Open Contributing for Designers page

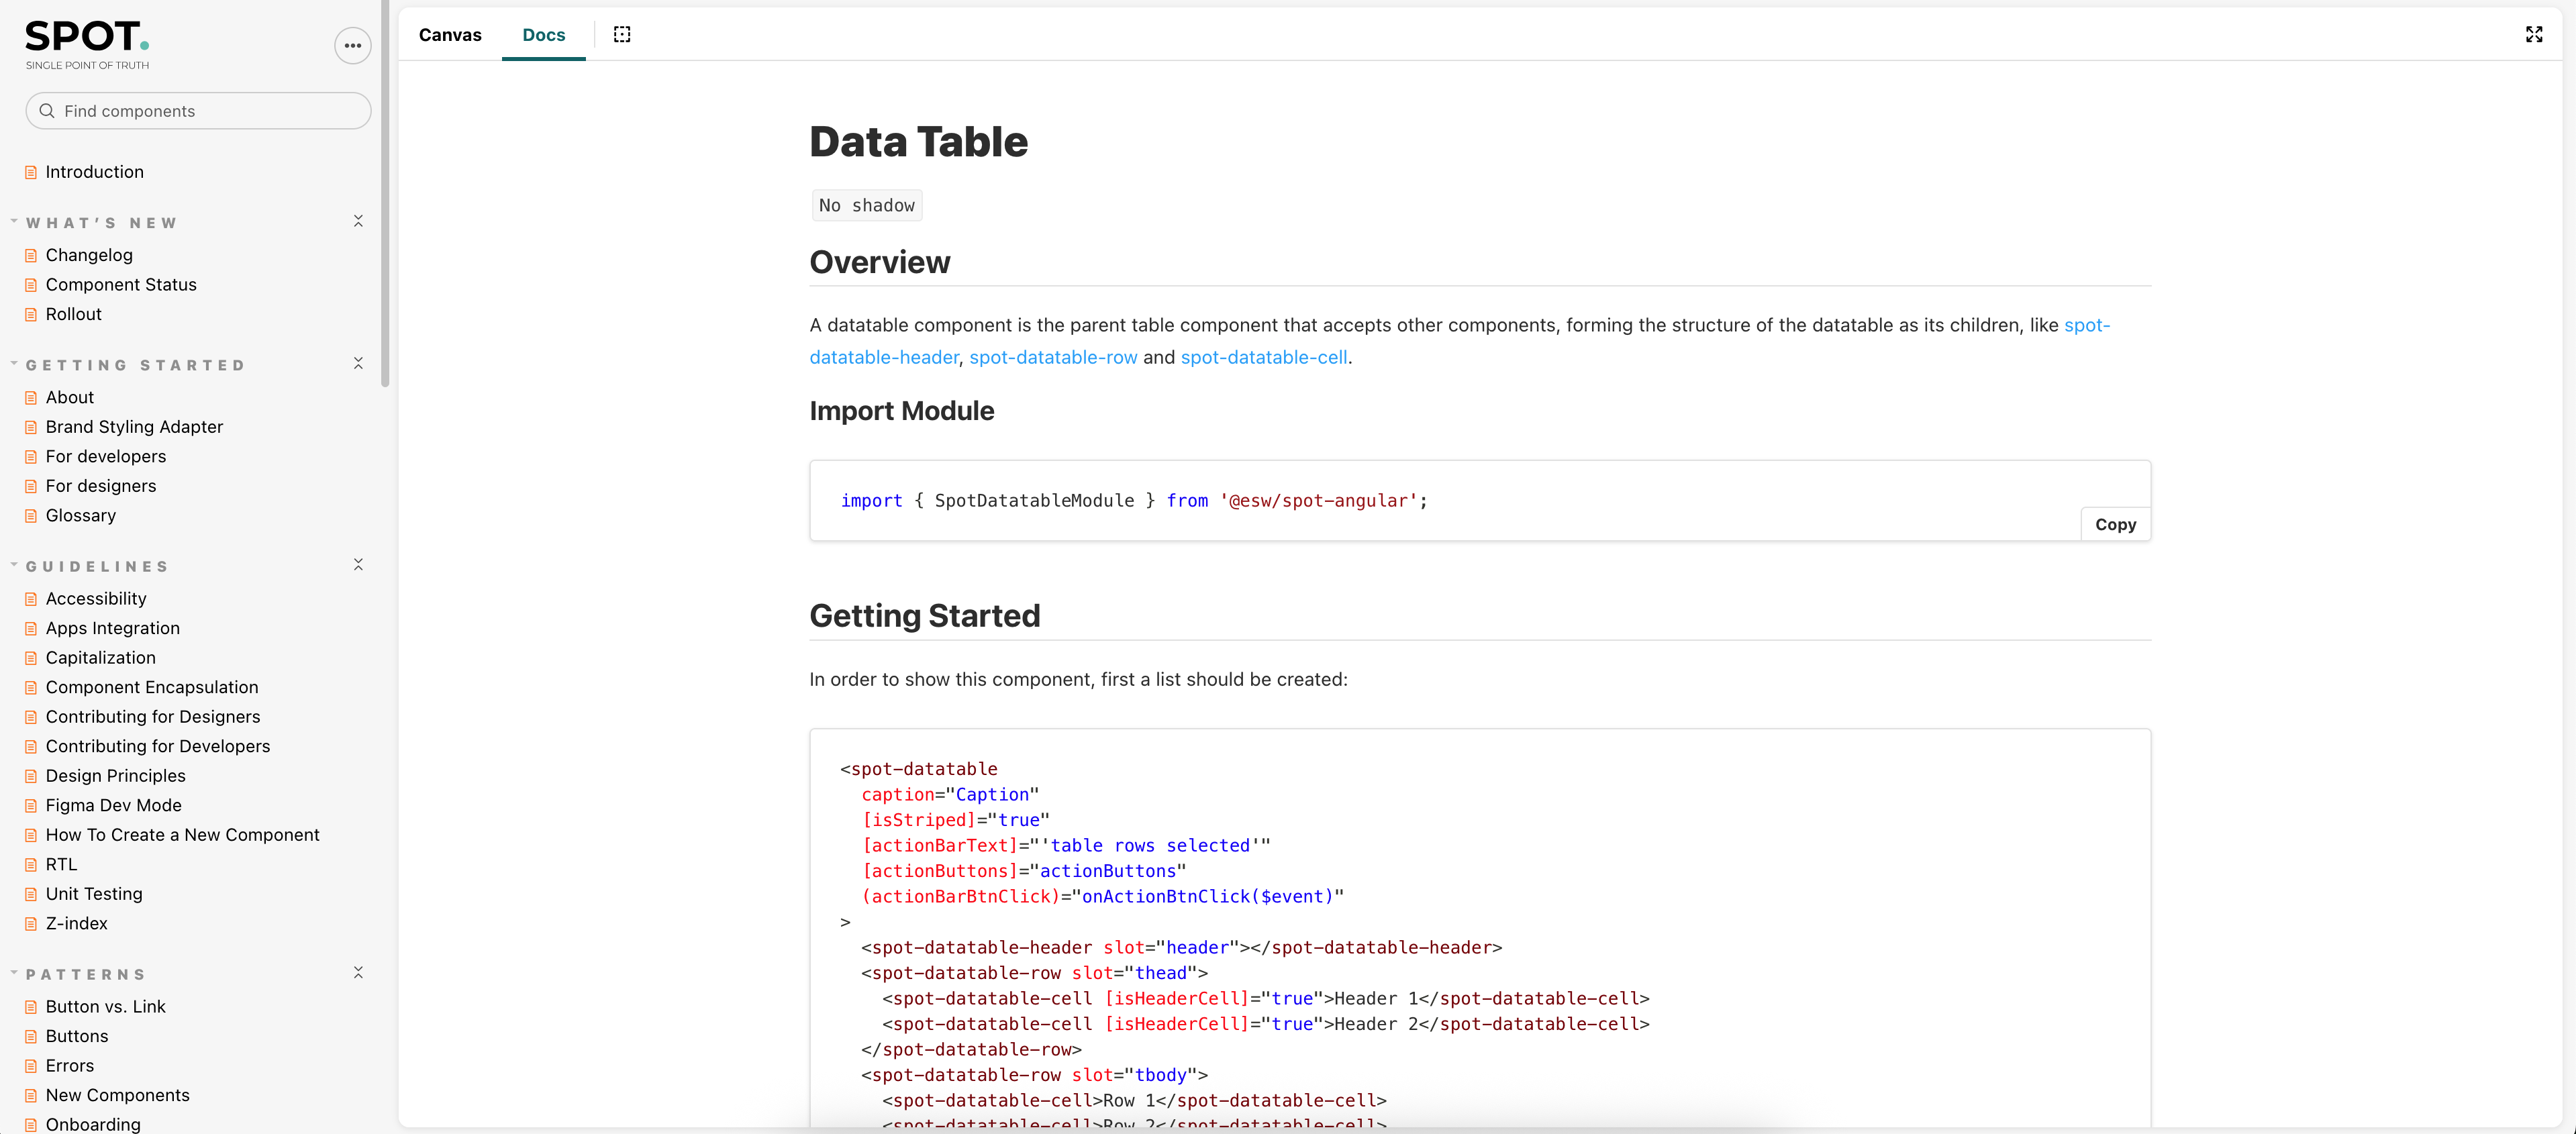point(153,717)
